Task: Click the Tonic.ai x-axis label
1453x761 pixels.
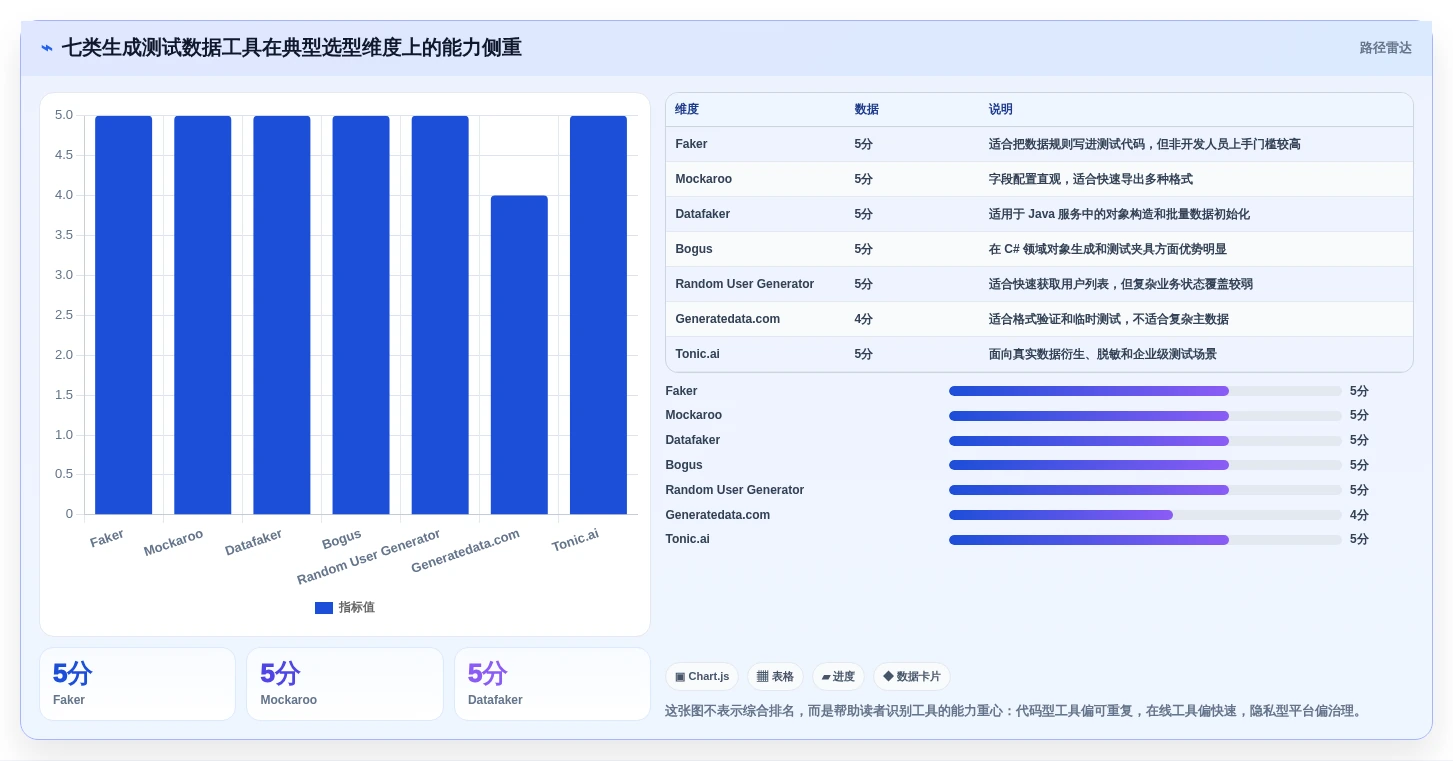Action: (575, 540)
